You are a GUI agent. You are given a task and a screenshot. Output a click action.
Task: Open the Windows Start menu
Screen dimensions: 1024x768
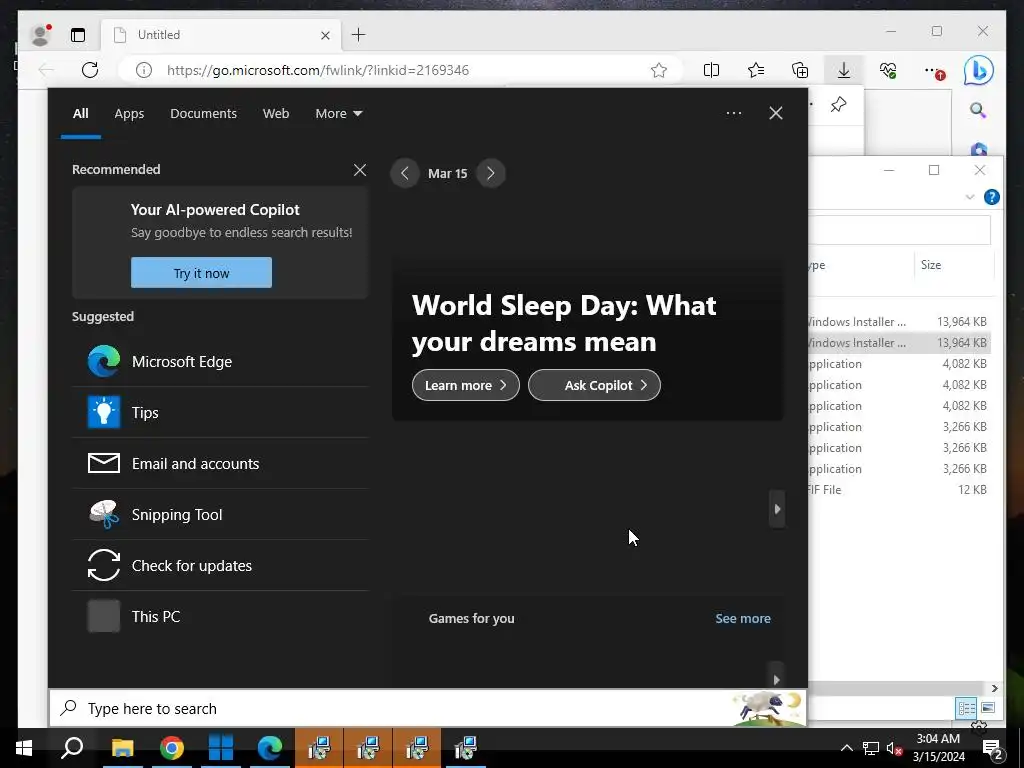[24, 748]
